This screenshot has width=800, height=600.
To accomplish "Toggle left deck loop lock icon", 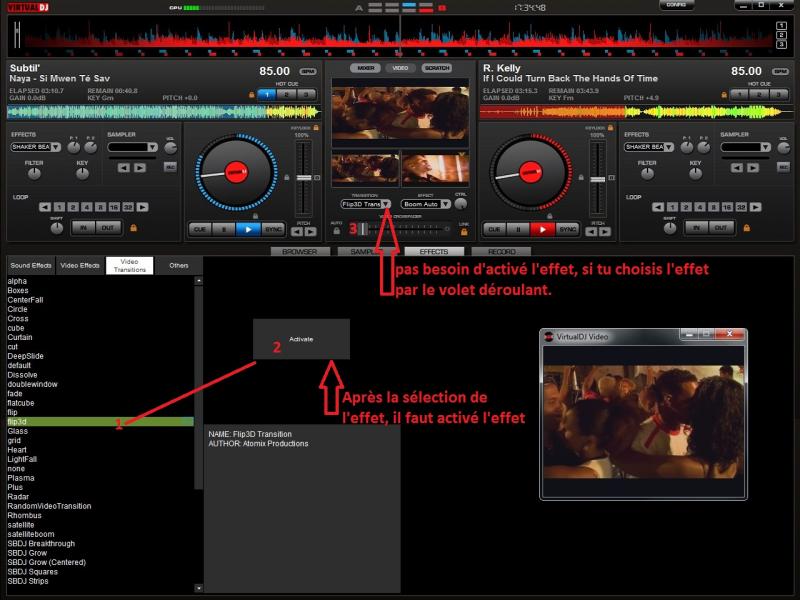I will click(134, 228).
